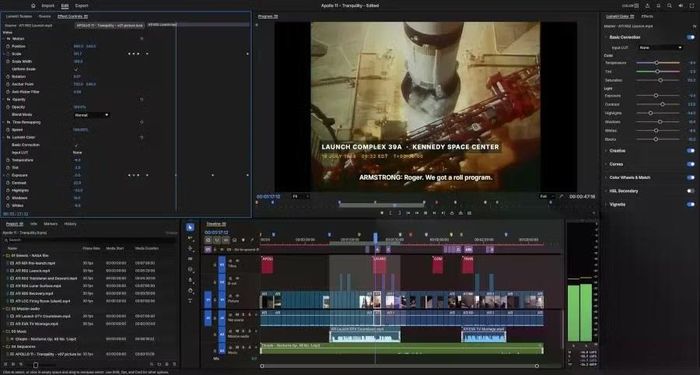
Task: Switch to the Import tab
Action: [48, 6]
